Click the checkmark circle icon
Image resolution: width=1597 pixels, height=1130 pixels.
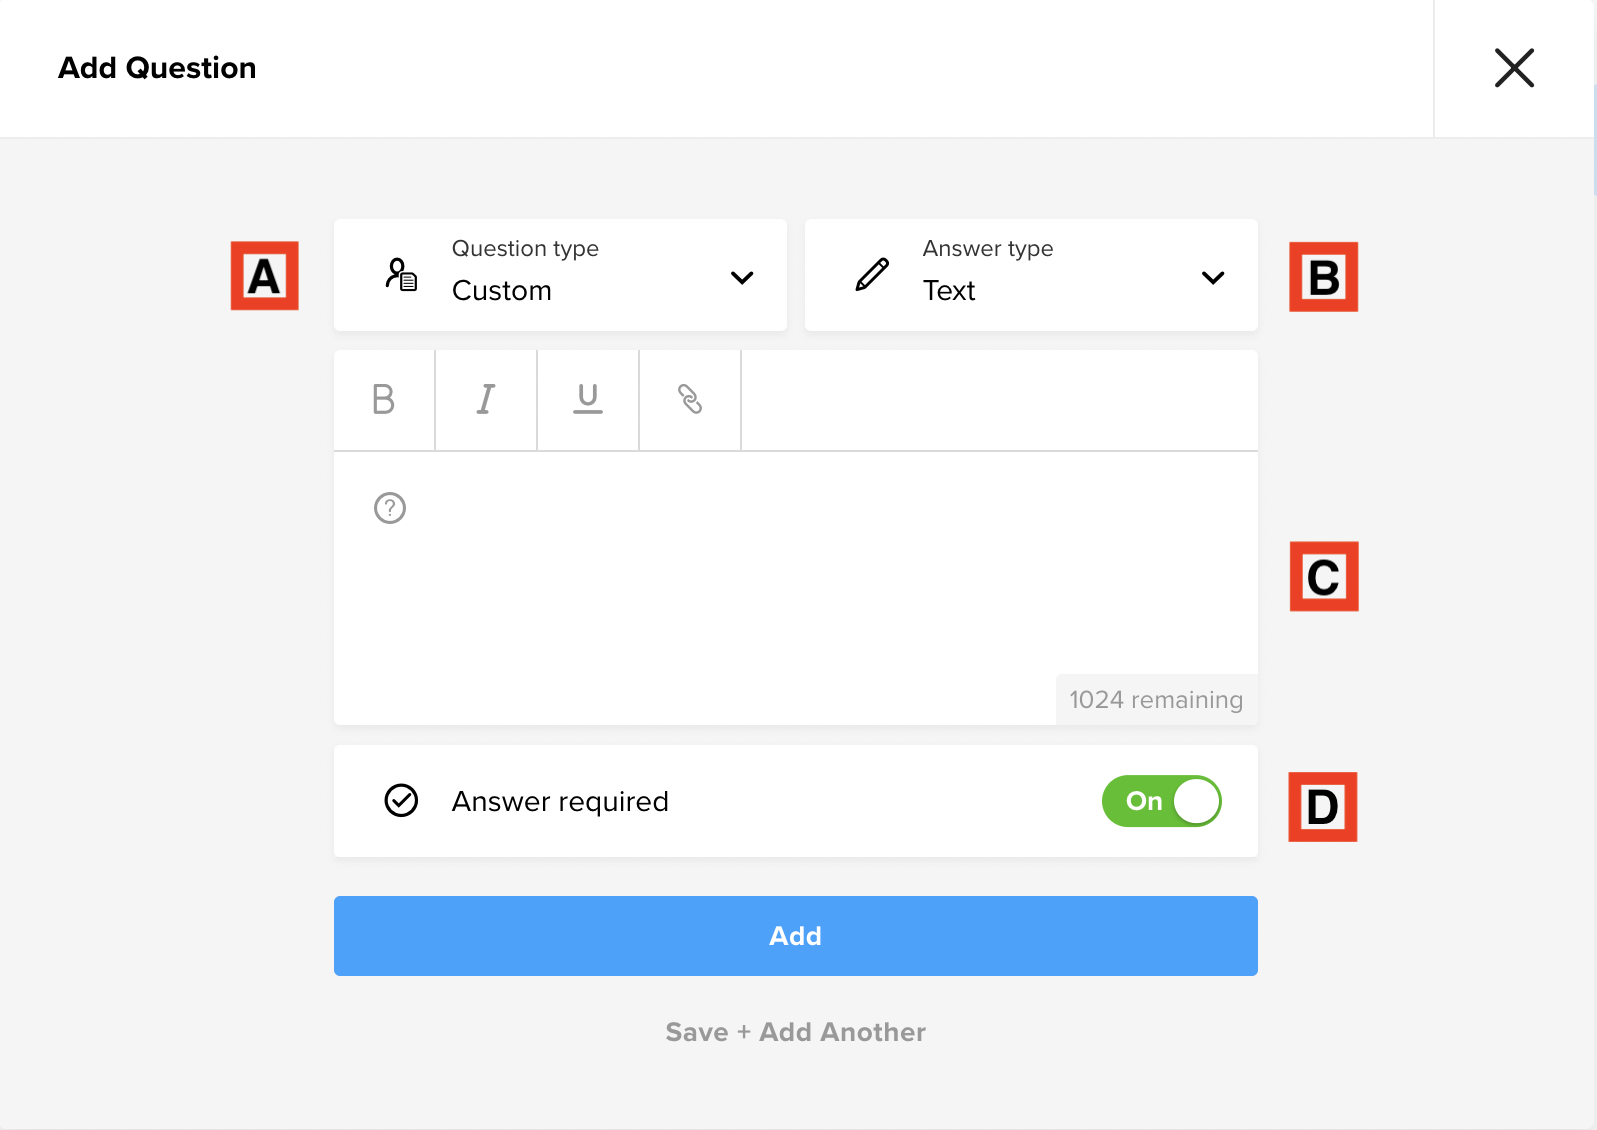pyautogui.click(x=401, y=801)
